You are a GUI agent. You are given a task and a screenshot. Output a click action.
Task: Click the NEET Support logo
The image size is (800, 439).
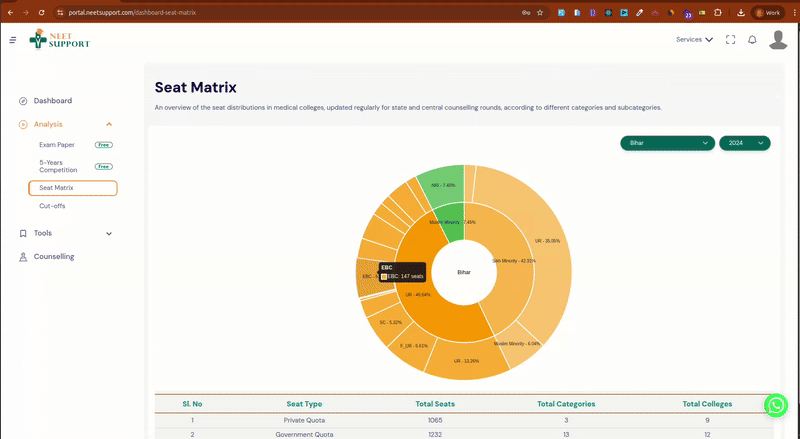[59, 40]
